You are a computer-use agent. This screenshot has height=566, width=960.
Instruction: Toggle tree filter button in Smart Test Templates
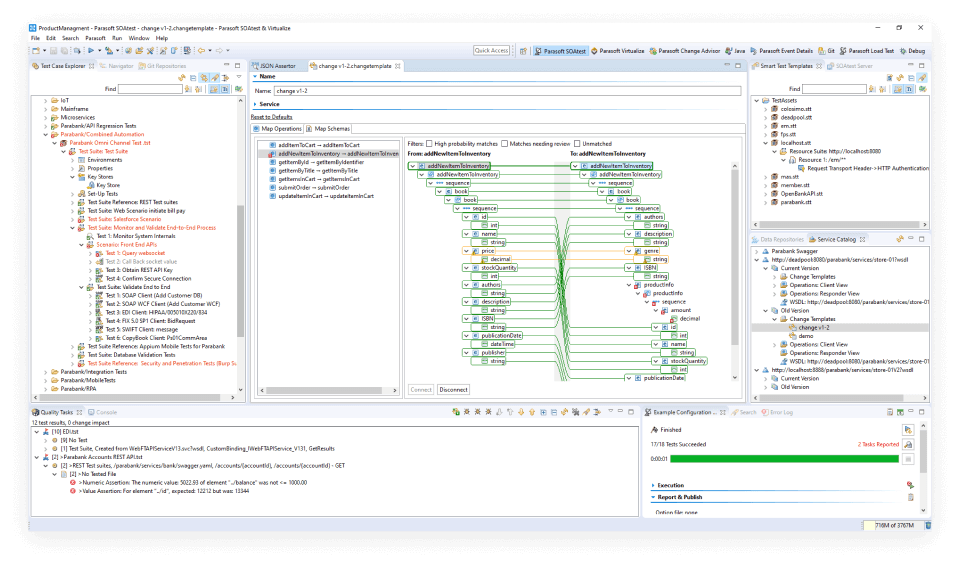point(898,89)
